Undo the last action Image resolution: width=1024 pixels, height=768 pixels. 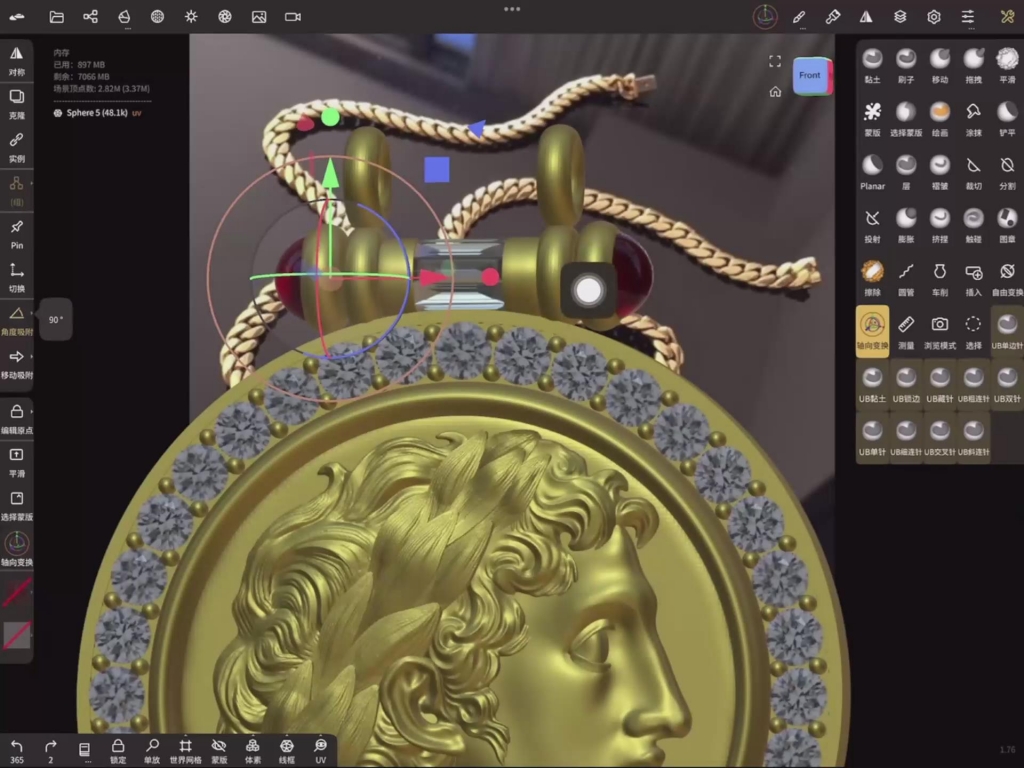pos(17,751)
